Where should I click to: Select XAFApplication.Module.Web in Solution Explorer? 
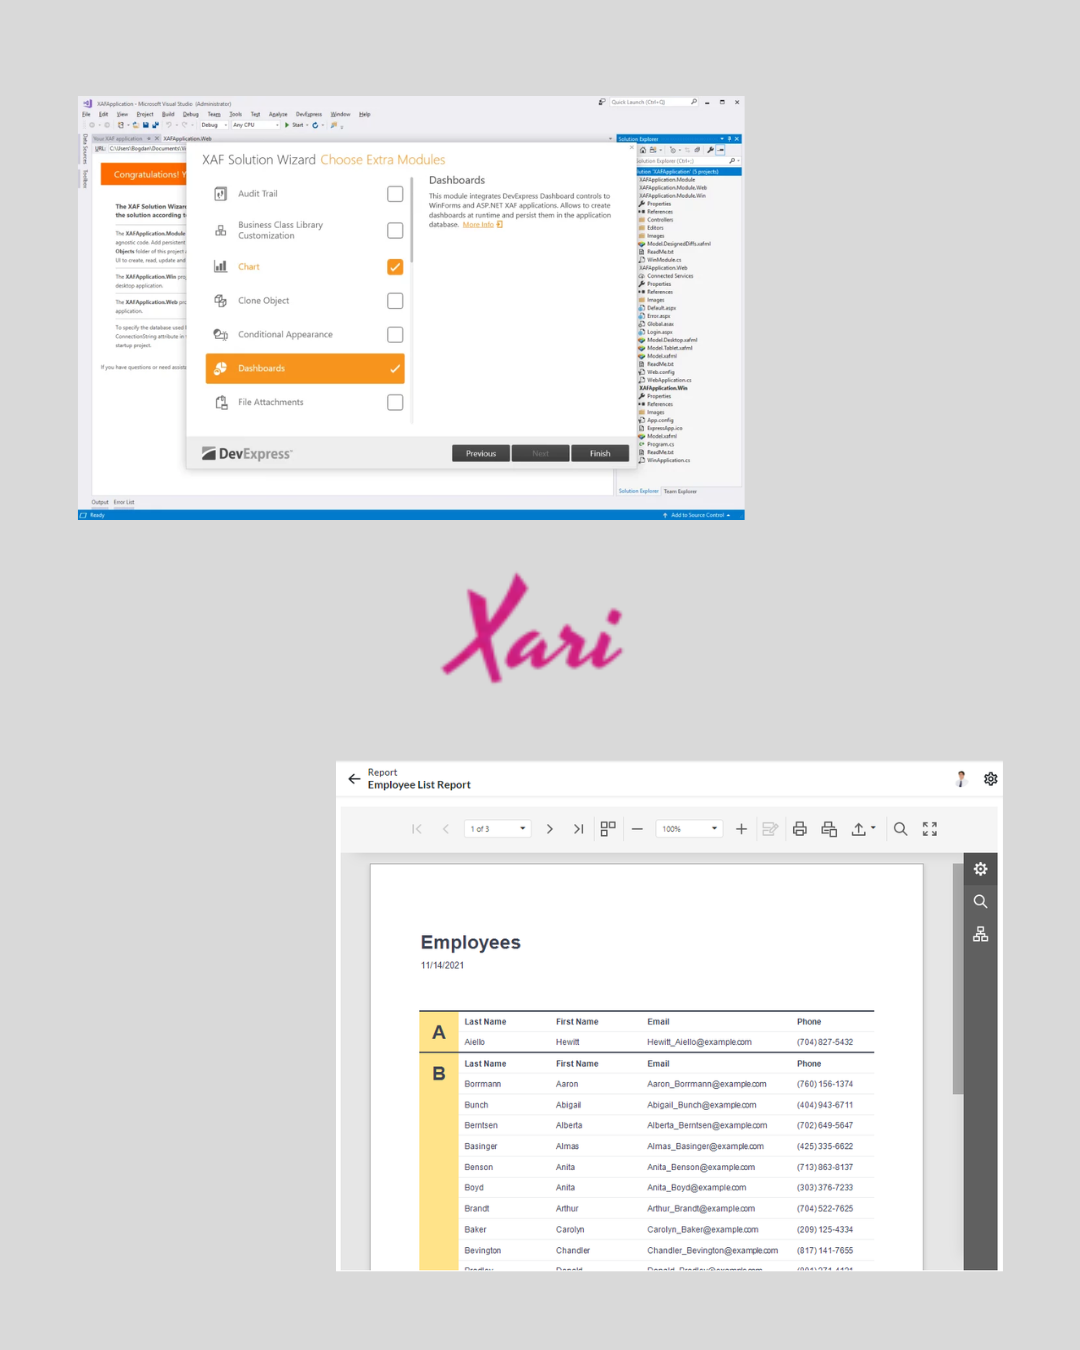point(673,188)
